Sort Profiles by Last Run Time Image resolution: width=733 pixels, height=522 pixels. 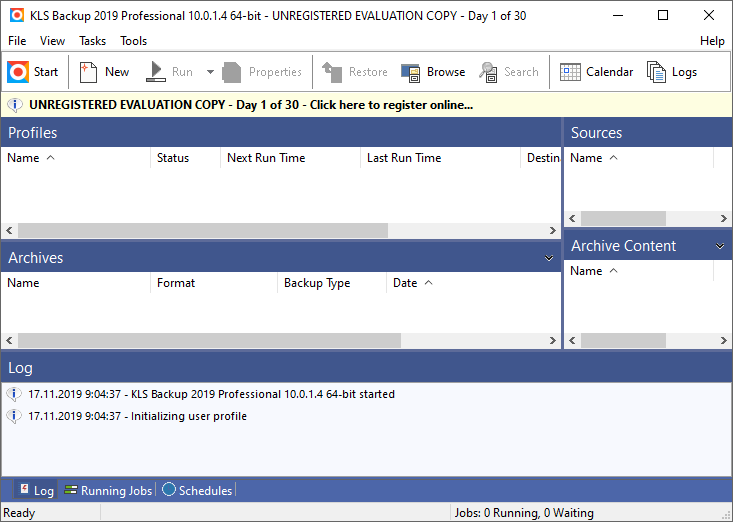point(440,158)
